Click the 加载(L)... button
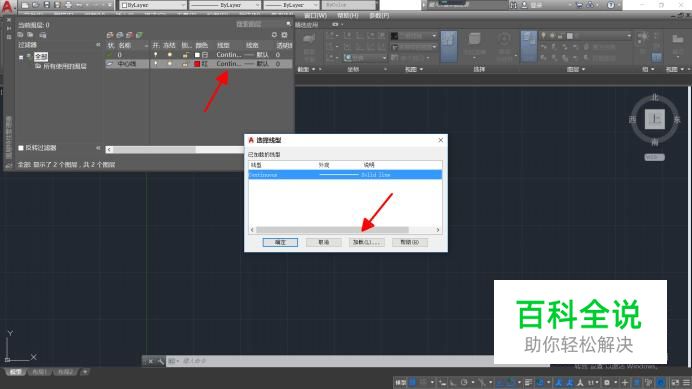Viewport: 692px width, 389px height. [x=366, y=242]
